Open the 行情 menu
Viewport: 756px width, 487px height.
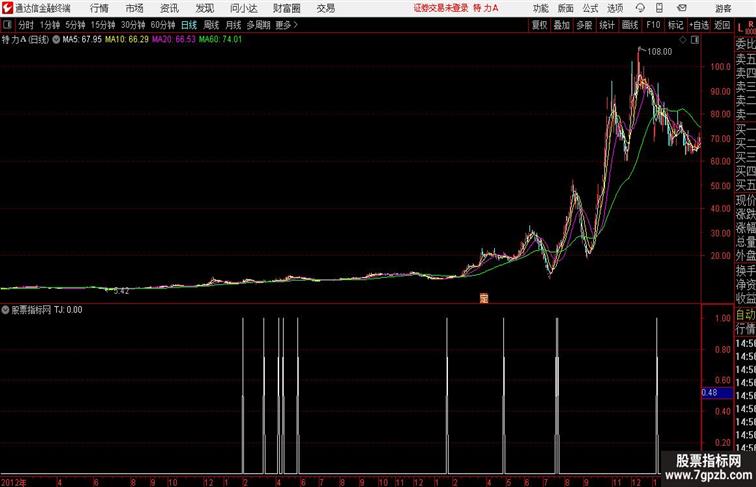(99, 8)
